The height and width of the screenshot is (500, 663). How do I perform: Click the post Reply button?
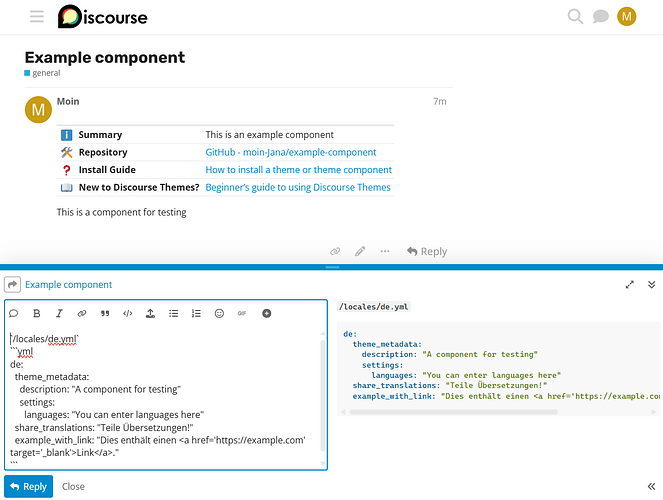click(427, 251)
